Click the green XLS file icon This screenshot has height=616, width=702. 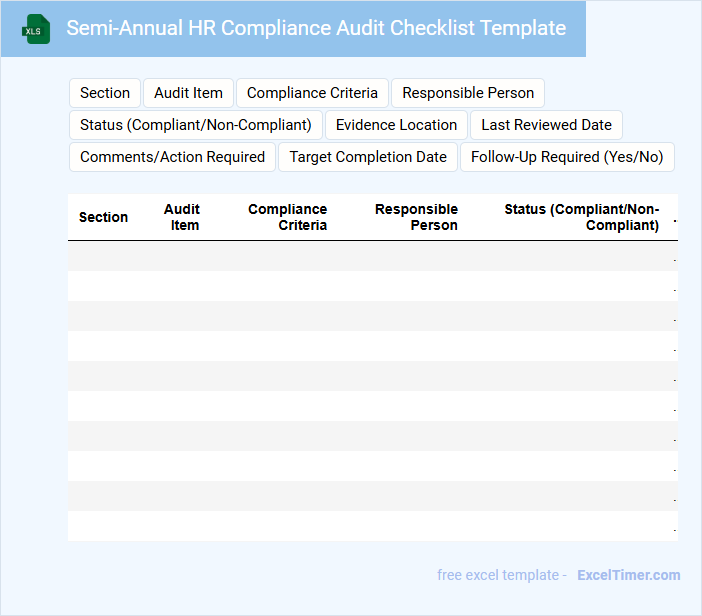click(x=37, y=29)
